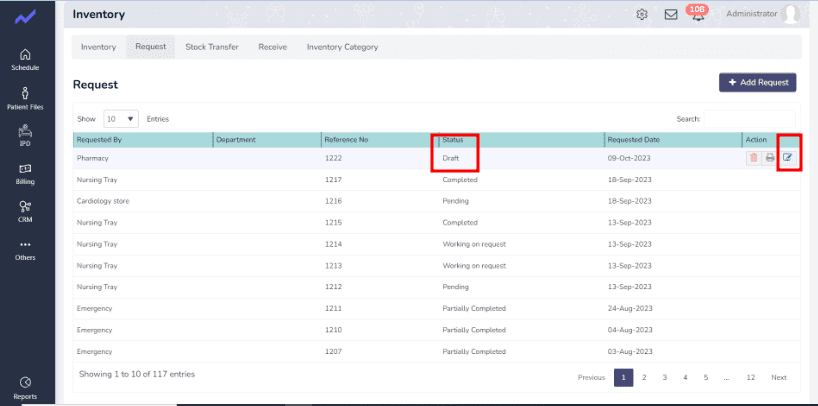The width and height of the screenshot is (818, 406).
Task: Switch to the Stock Transfer tab
Action: pos(211,47)
